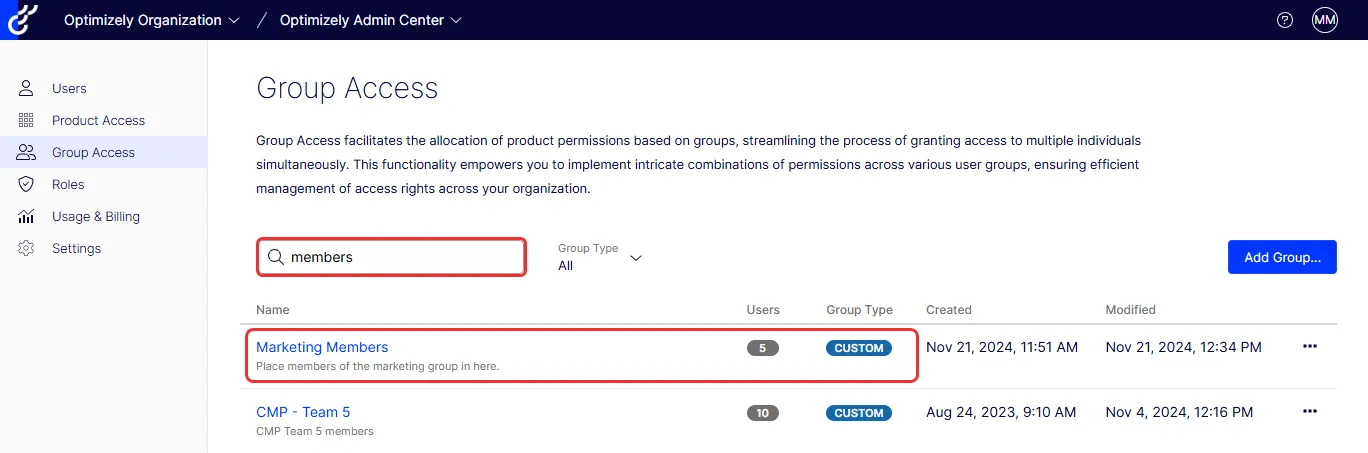Click the Usage & Billing chart icon

(x=27, y=216)
